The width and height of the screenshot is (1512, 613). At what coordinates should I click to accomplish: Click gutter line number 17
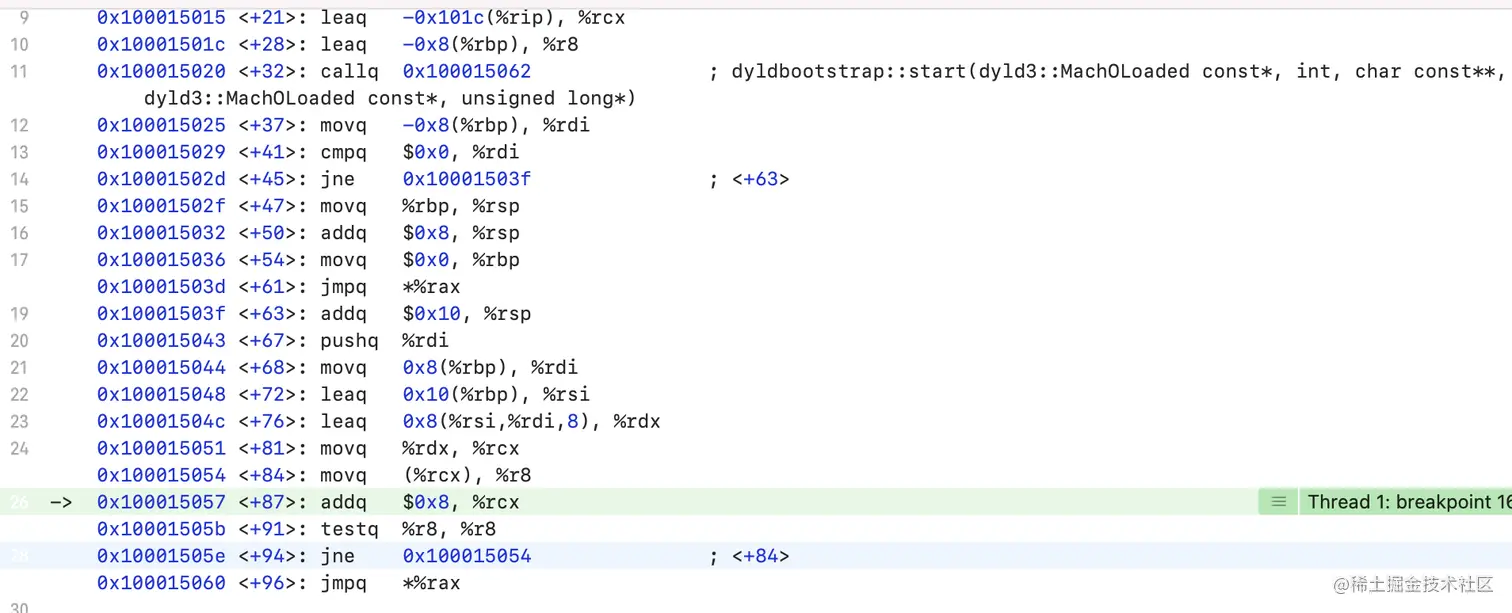(19, 261)
